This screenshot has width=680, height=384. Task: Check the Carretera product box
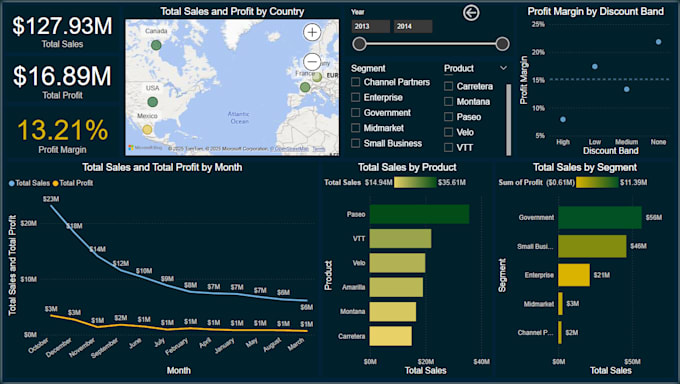(448, 86)
